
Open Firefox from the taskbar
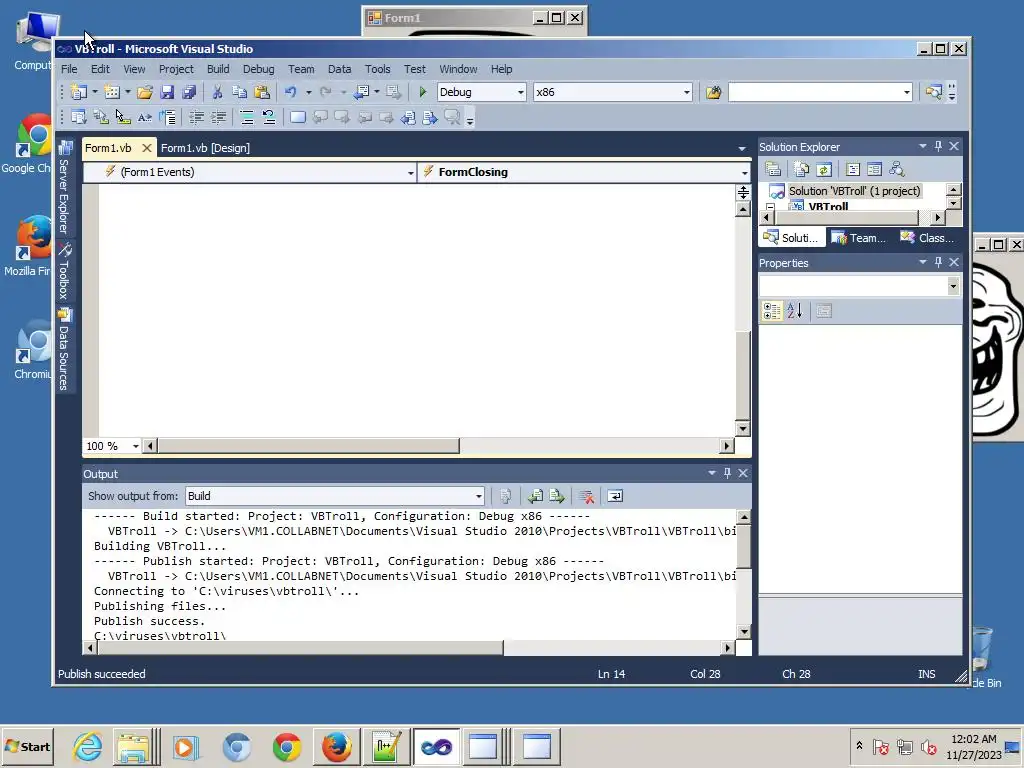(x=337, y=746)
